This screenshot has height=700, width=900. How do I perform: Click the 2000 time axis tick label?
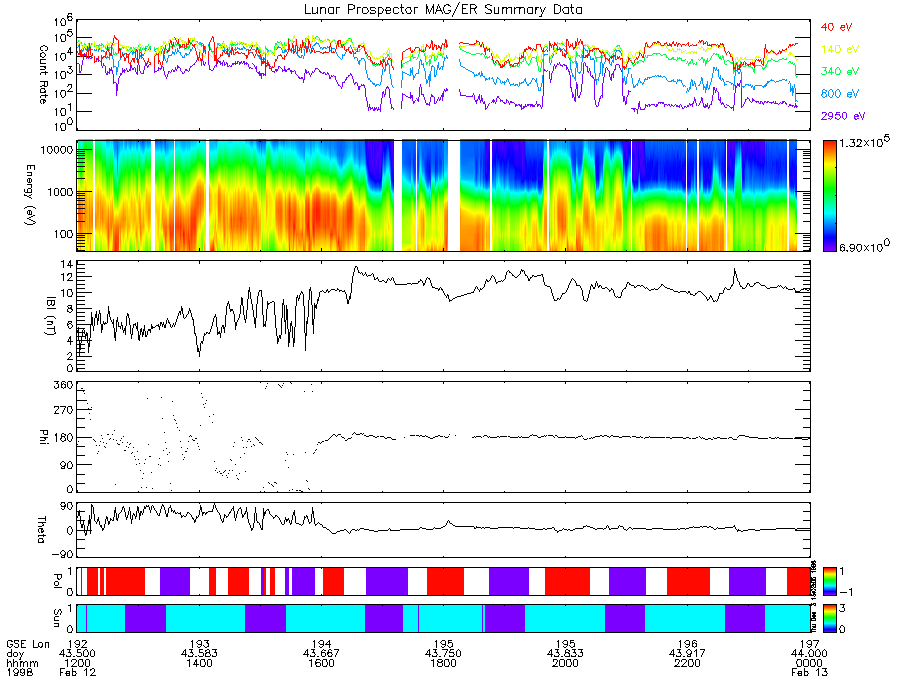point(565,663)
